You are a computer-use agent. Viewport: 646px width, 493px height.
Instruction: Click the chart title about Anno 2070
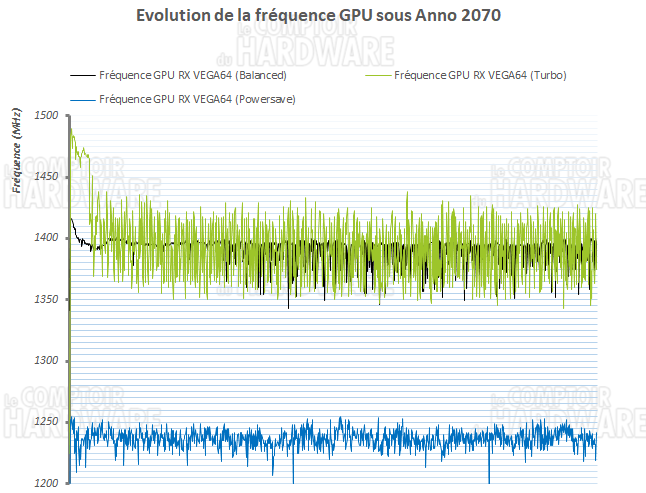click(x=325, y=17)
